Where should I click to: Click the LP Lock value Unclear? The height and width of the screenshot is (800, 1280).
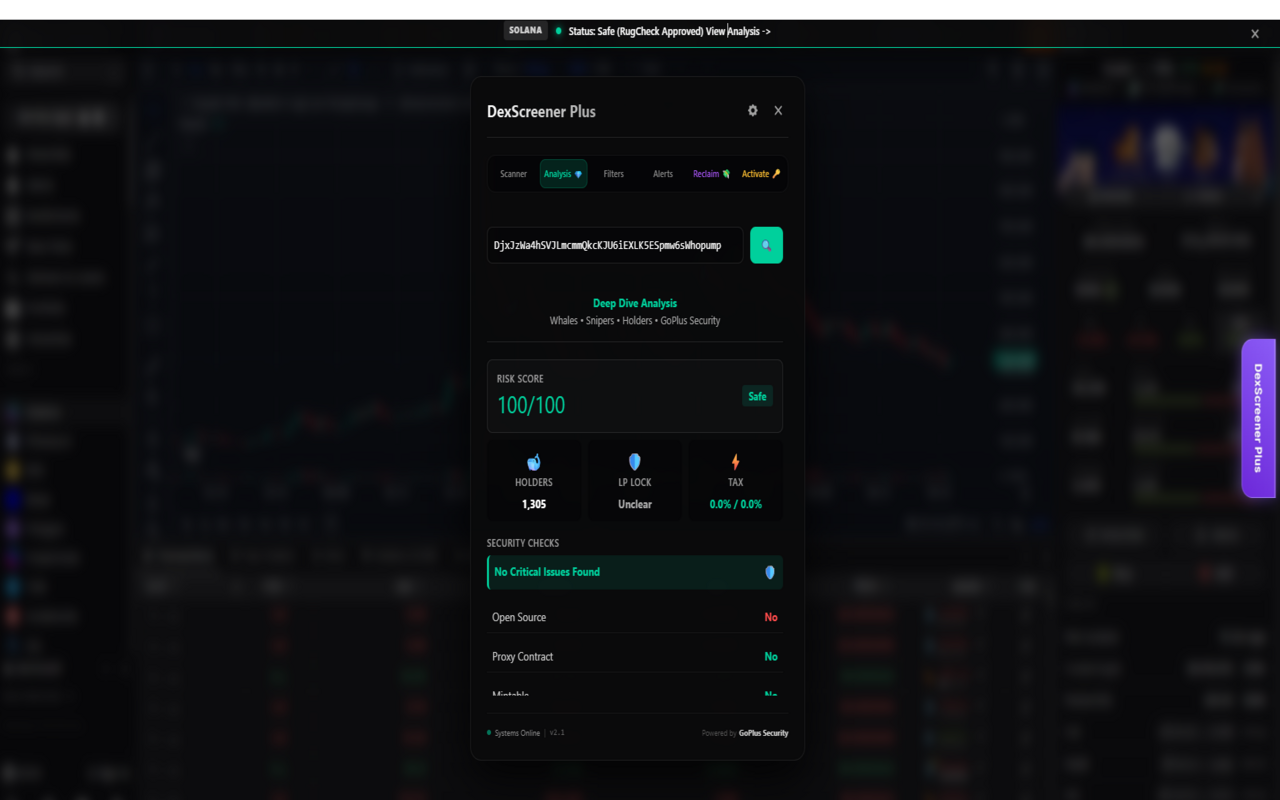click(635, 504)
